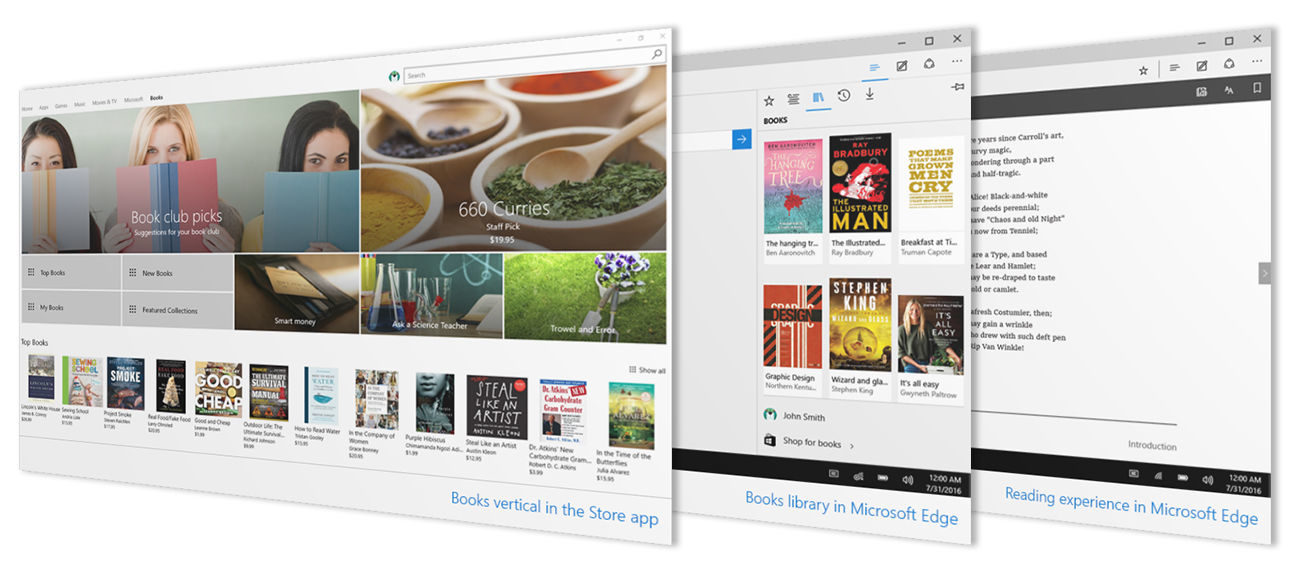Open The Illustrated Man book in library
This screenshot has height=572, width=1304.
tap(860, 199)
